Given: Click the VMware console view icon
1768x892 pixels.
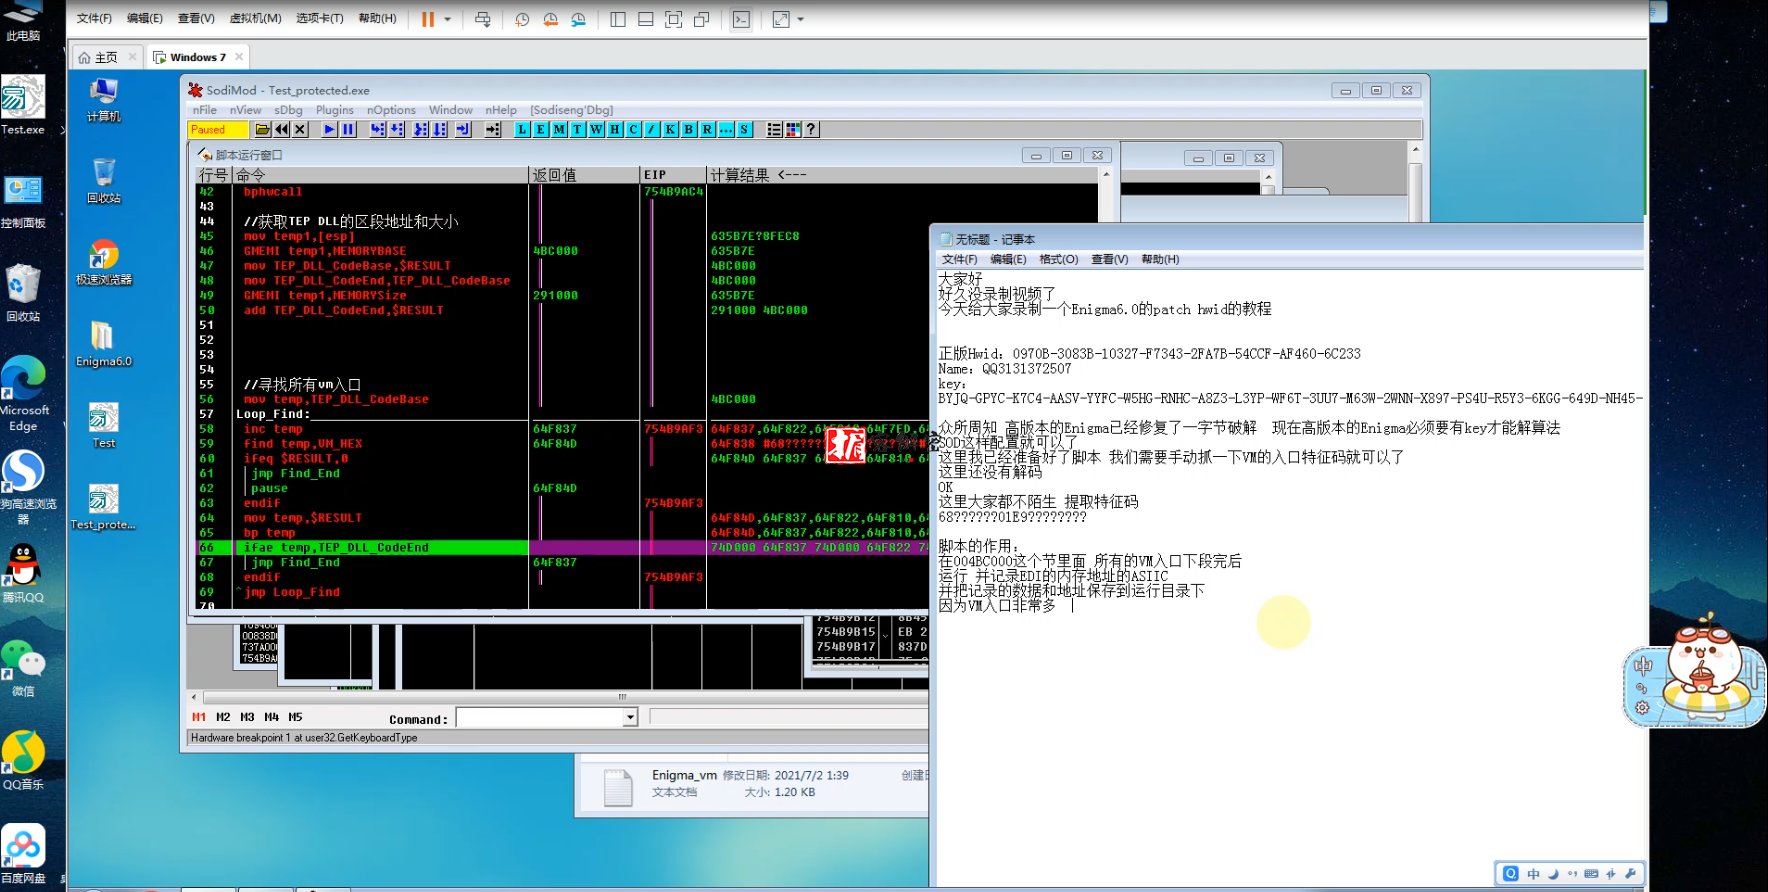Looking at the screenshot, I should [741, 19].
